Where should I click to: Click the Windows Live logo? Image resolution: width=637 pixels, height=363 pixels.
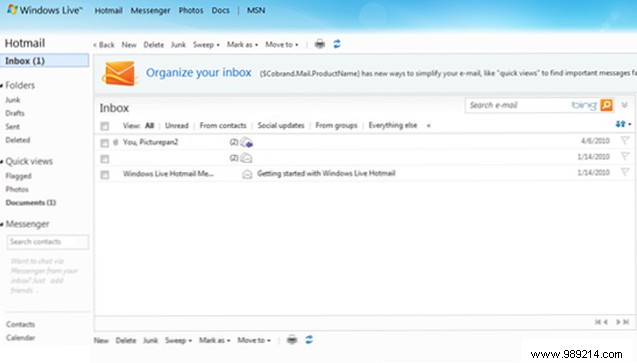pyautogui.click(x=45, y=10)
